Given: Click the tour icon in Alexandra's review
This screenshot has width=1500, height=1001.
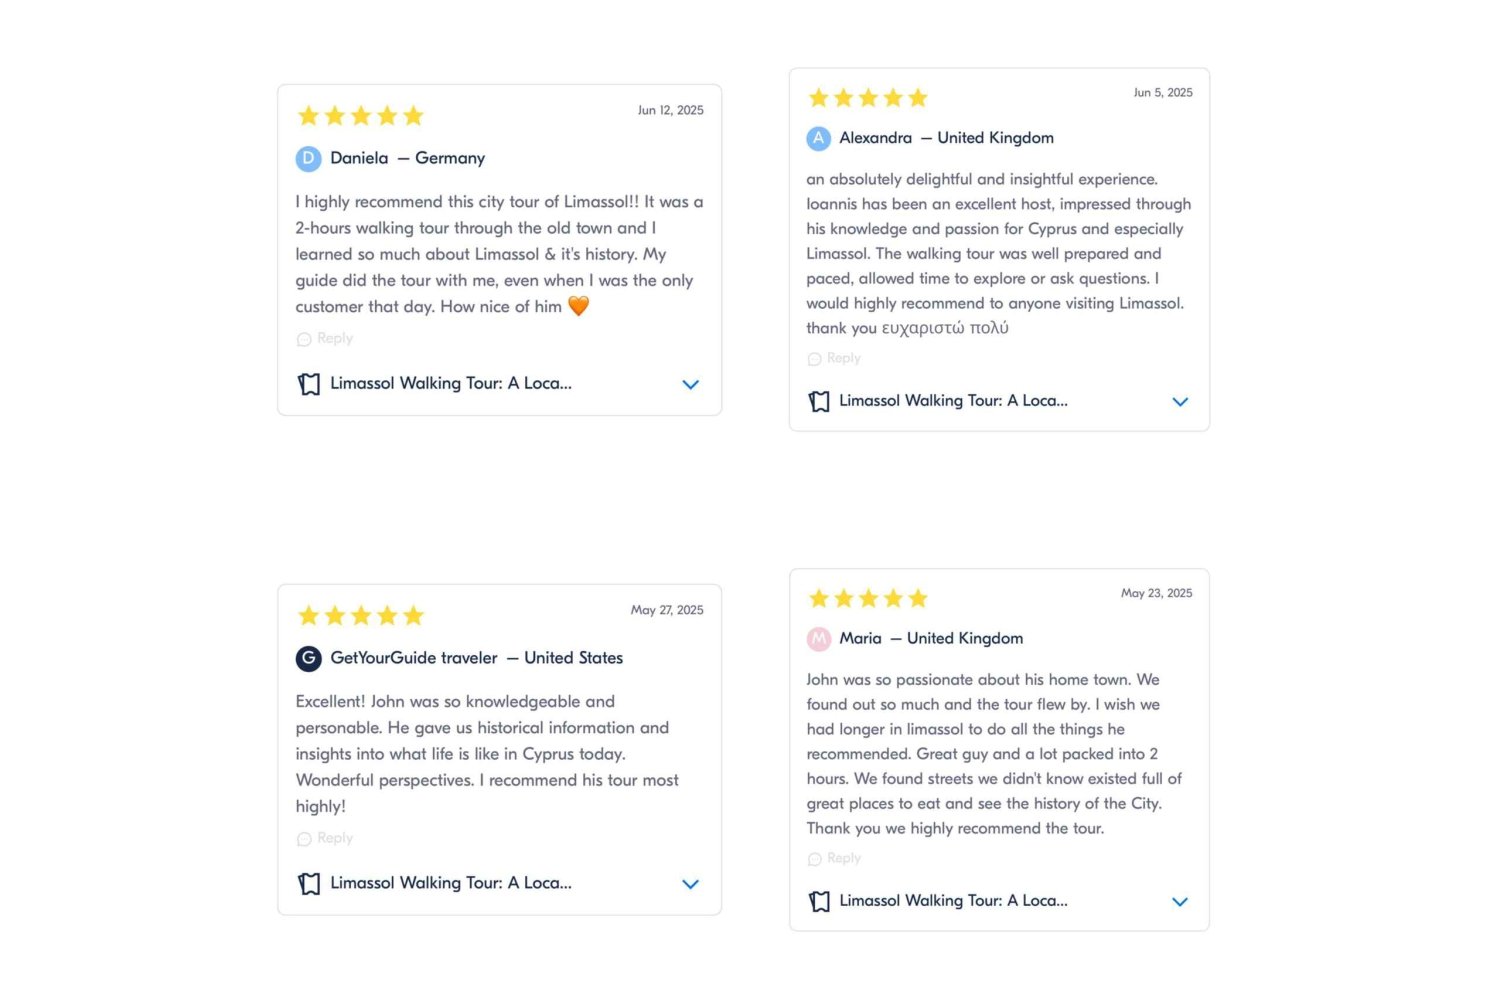Looking at the screenshot, I should (819, 401).
